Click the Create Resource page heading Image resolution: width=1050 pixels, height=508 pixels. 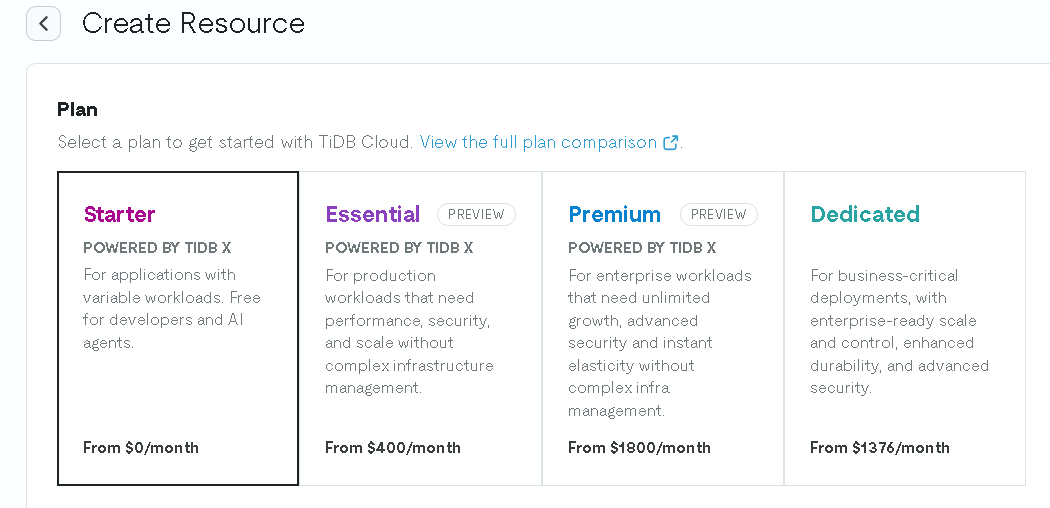pos(193,23)
